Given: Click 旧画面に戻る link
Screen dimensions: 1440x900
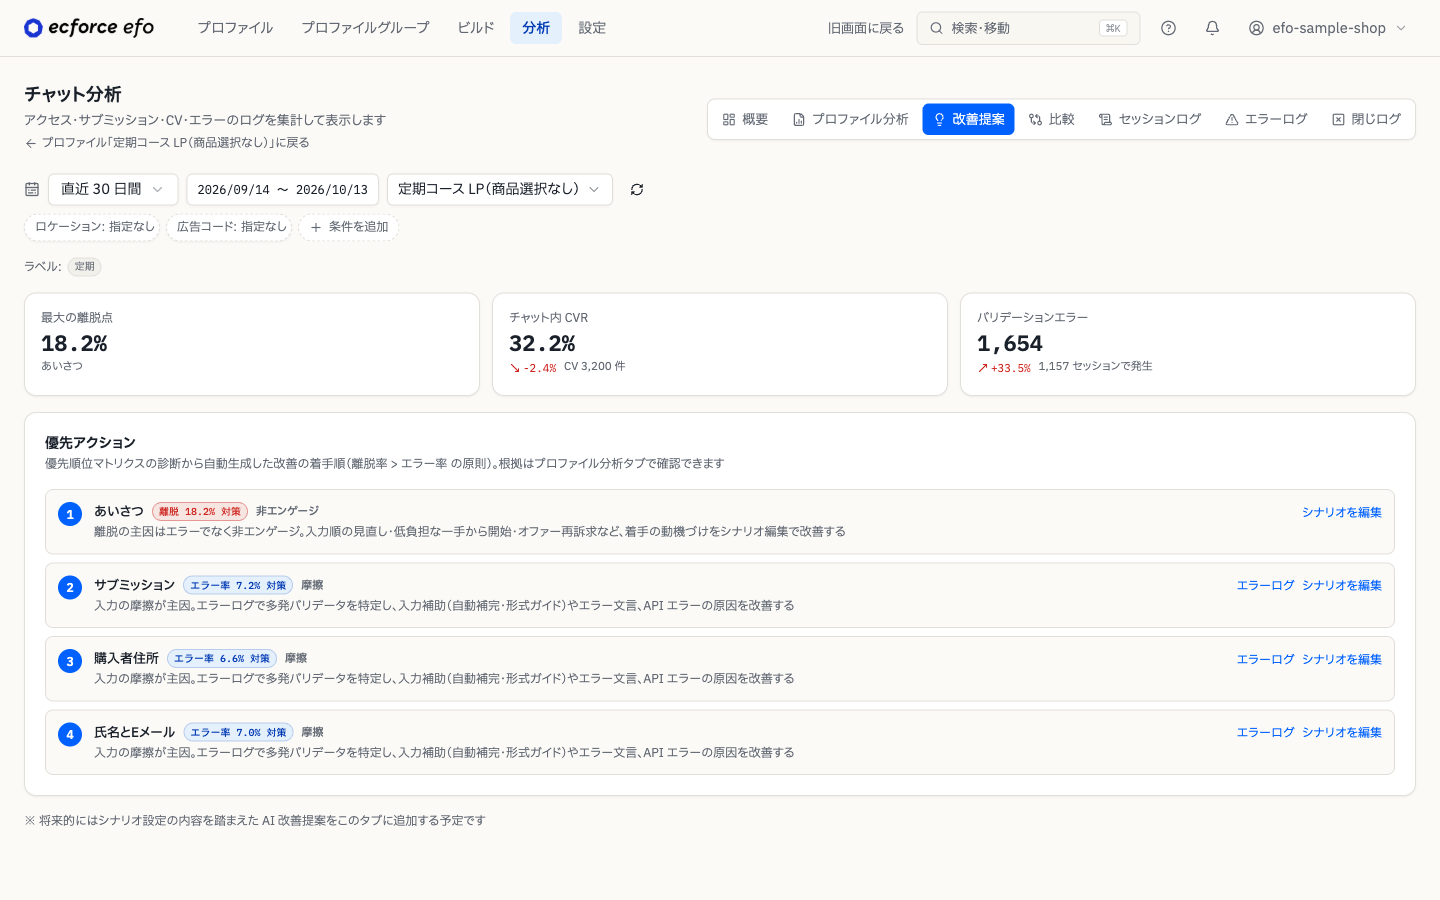Looking at the screenshot, I should (866, 28).
